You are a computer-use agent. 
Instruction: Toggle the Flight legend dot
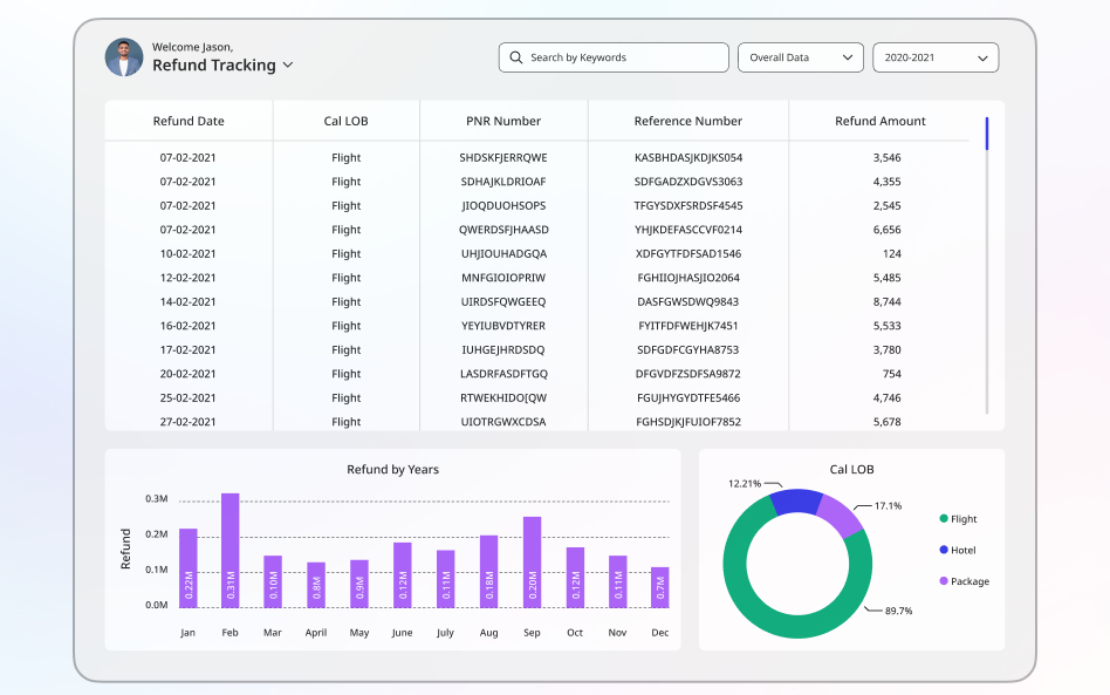[x=944, y=519]
